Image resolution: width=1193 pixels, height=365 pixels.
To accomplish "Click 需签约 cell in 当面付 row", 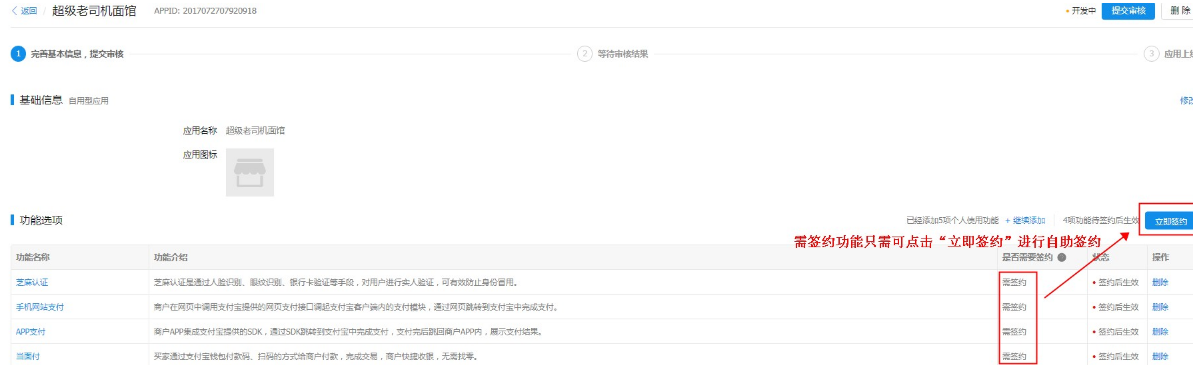I will [x=1014, y=356].
